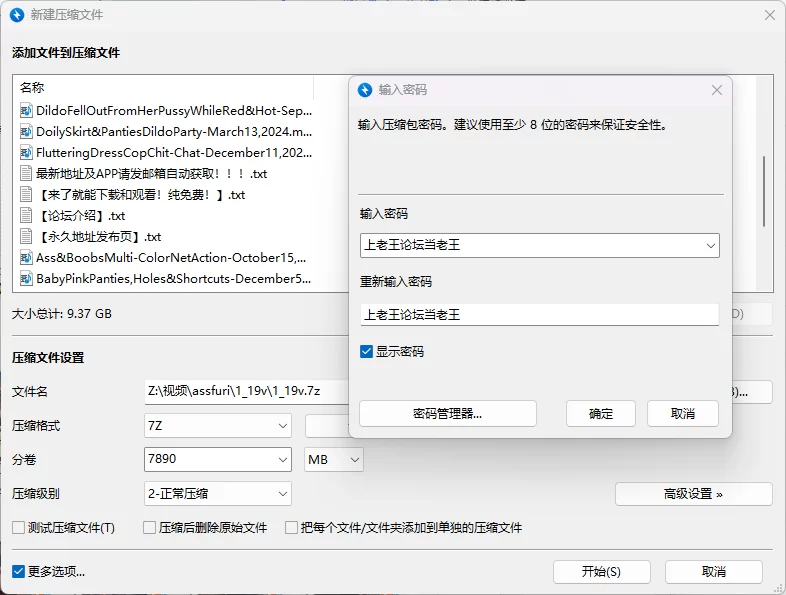
Task: Click the file list vertical scrollbar
Action: (x=765, y=190)
